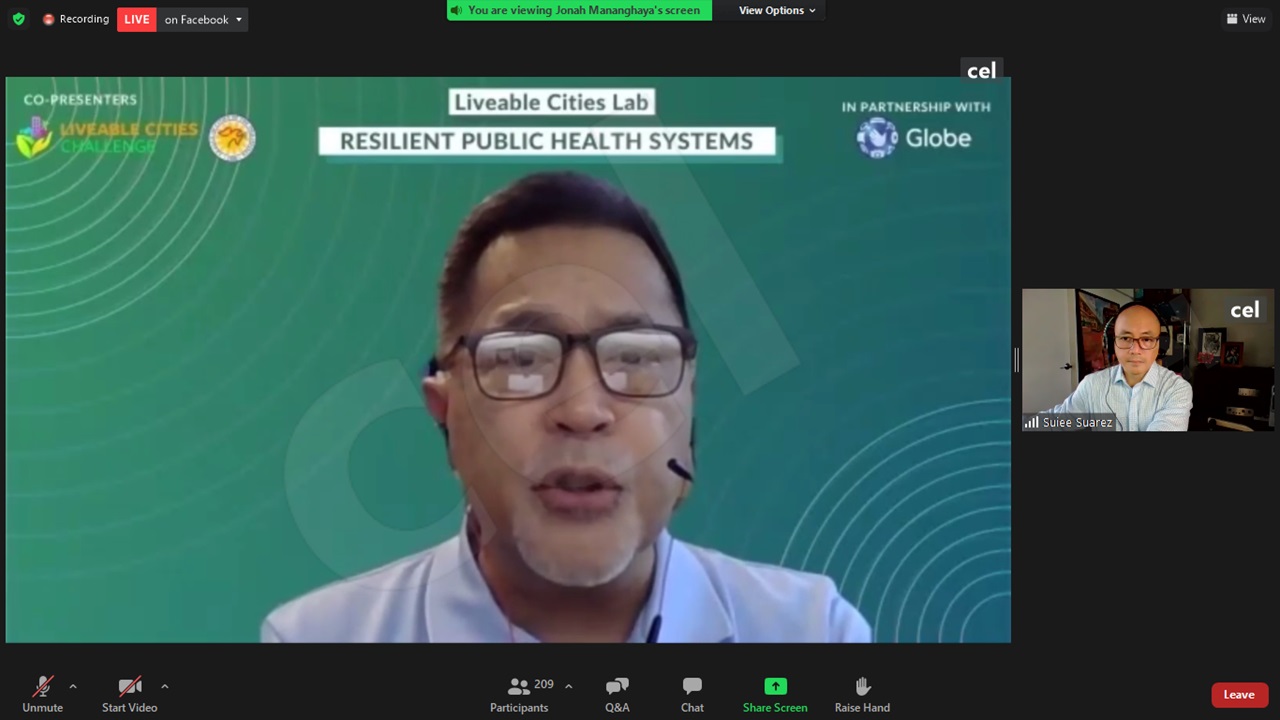Click the shared screen Globe logo
Image resolution: width=1280 pixels, height=720 pixels.
(x=914, y=138)
